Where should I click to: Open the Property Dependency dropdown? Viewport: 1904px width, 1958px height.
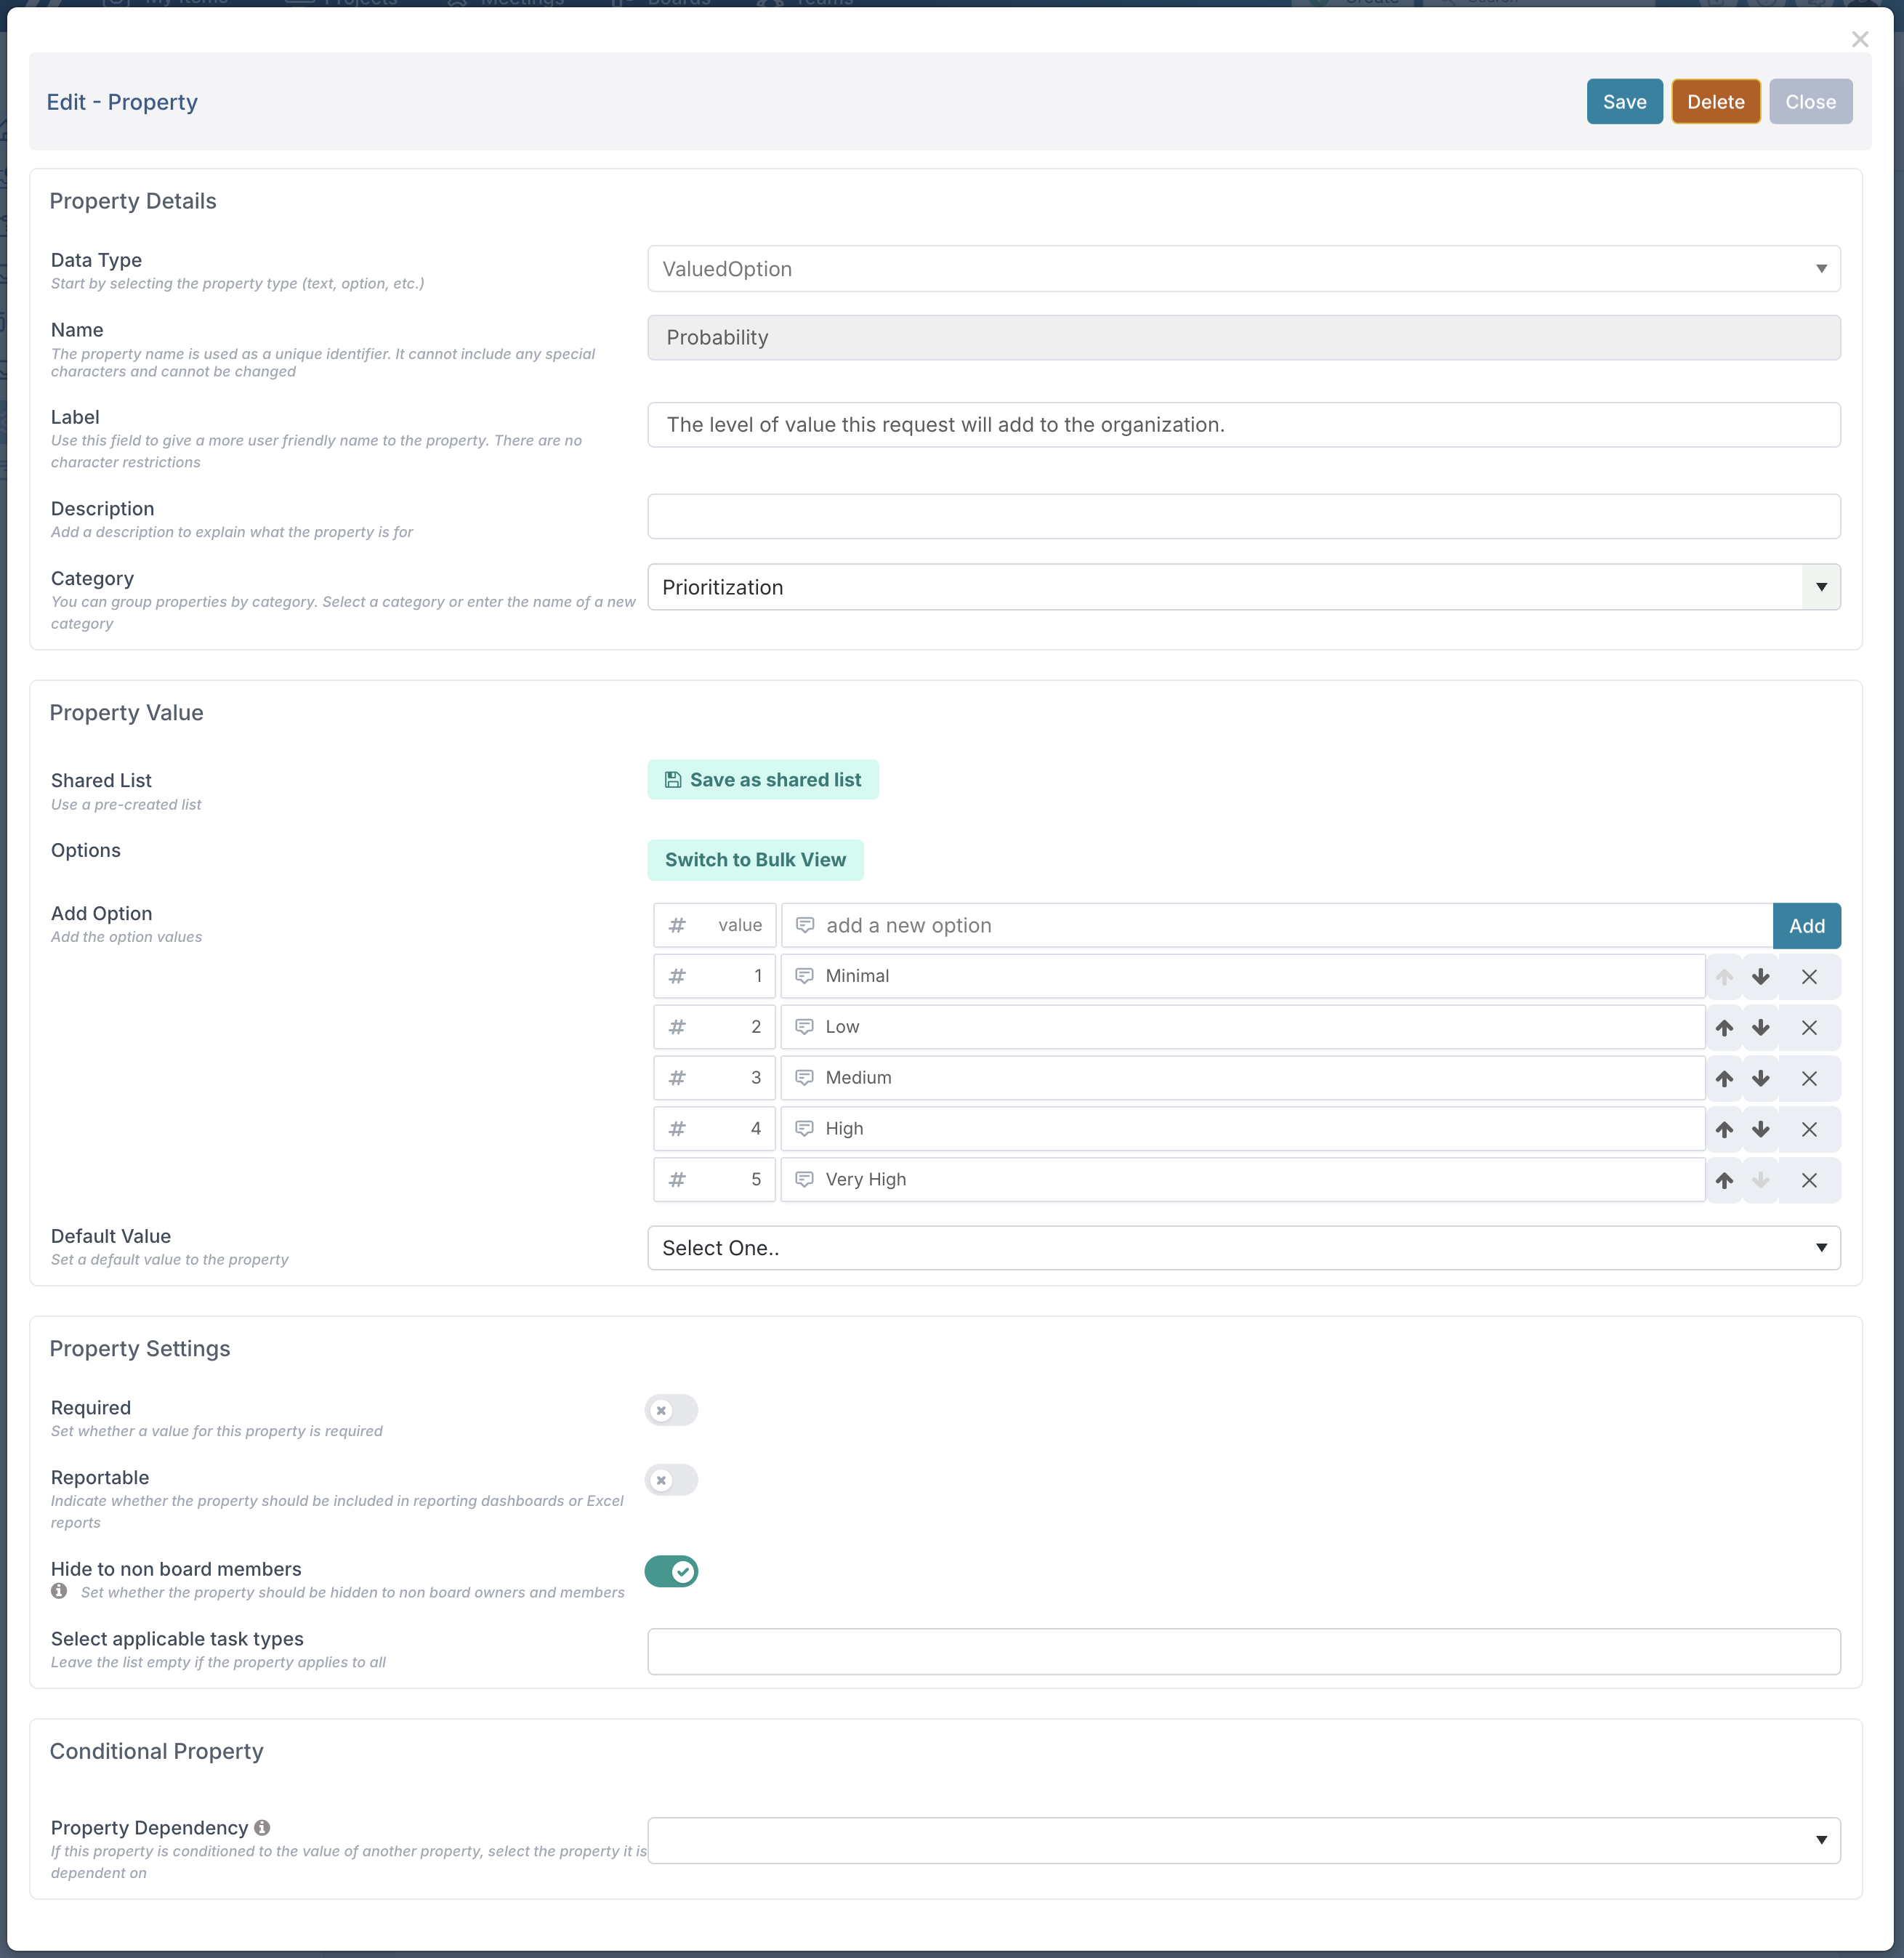point(1243,1840)
